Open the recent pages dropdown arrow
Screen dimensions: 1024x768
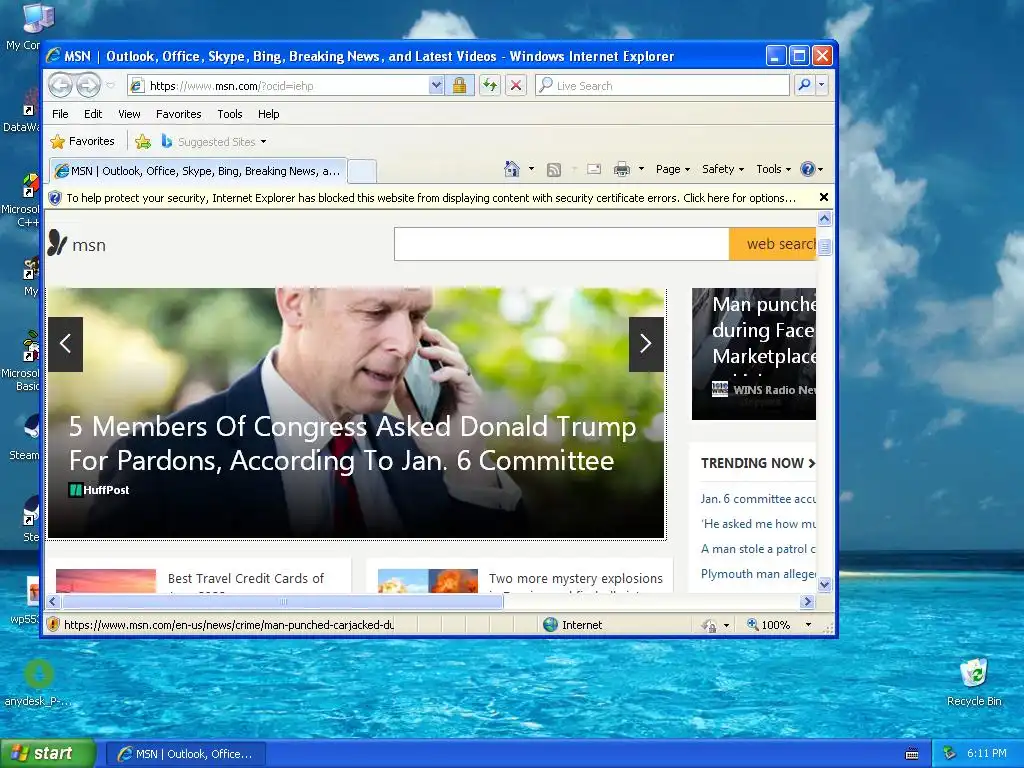click(x=110, y=86)
